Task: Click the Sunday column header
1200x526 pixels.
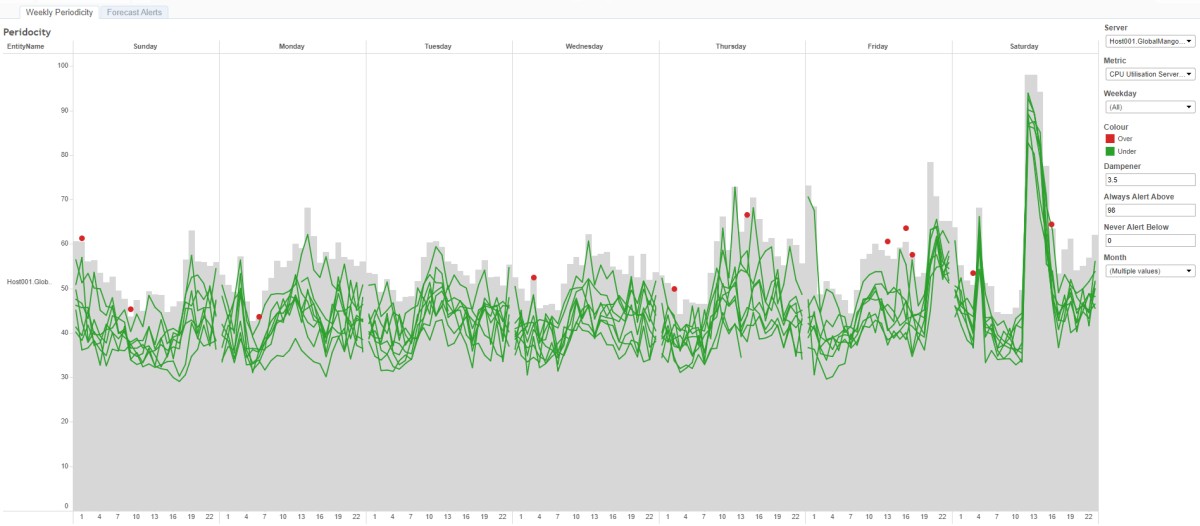Action: tap(145, 46)
